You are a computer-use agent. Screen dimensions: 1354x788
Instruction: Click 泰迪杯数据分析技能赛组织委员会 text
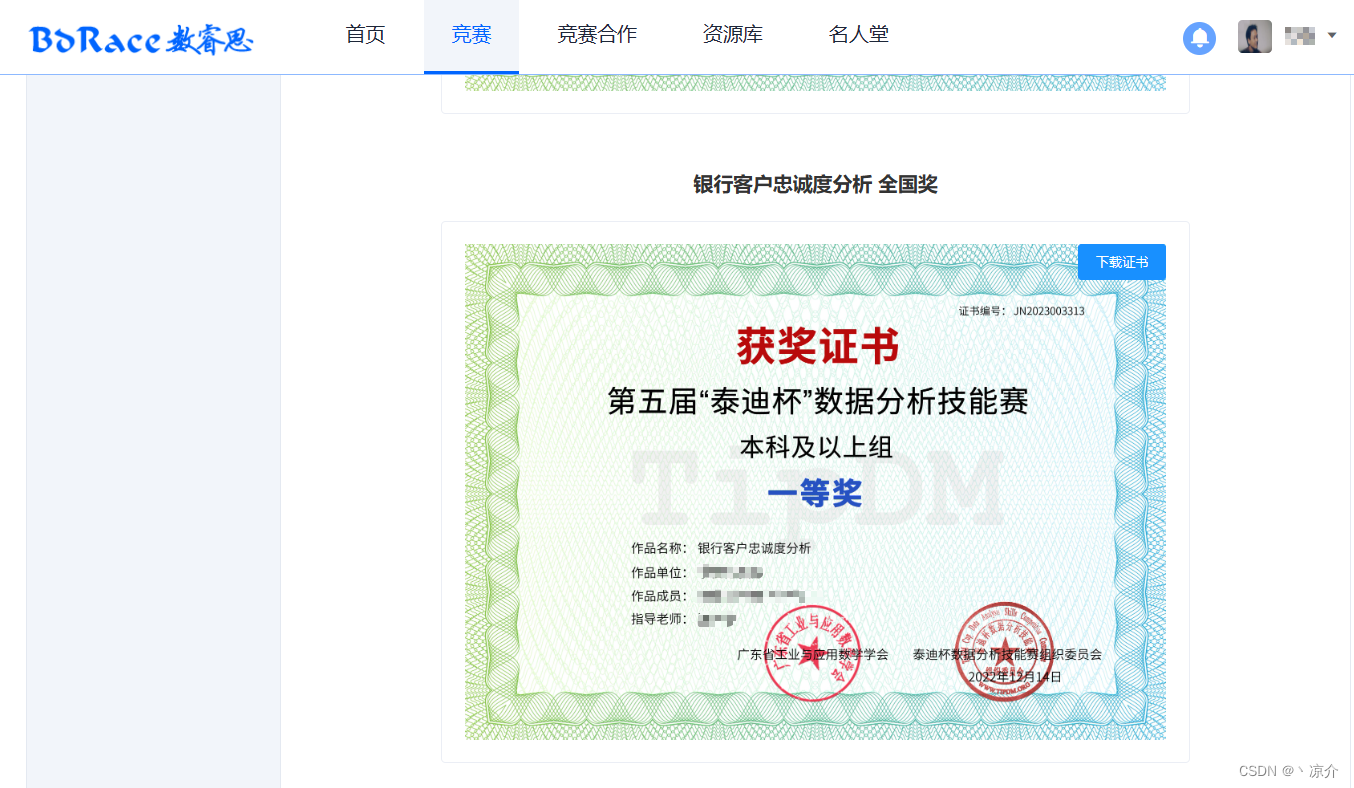tap(1007, 655)
